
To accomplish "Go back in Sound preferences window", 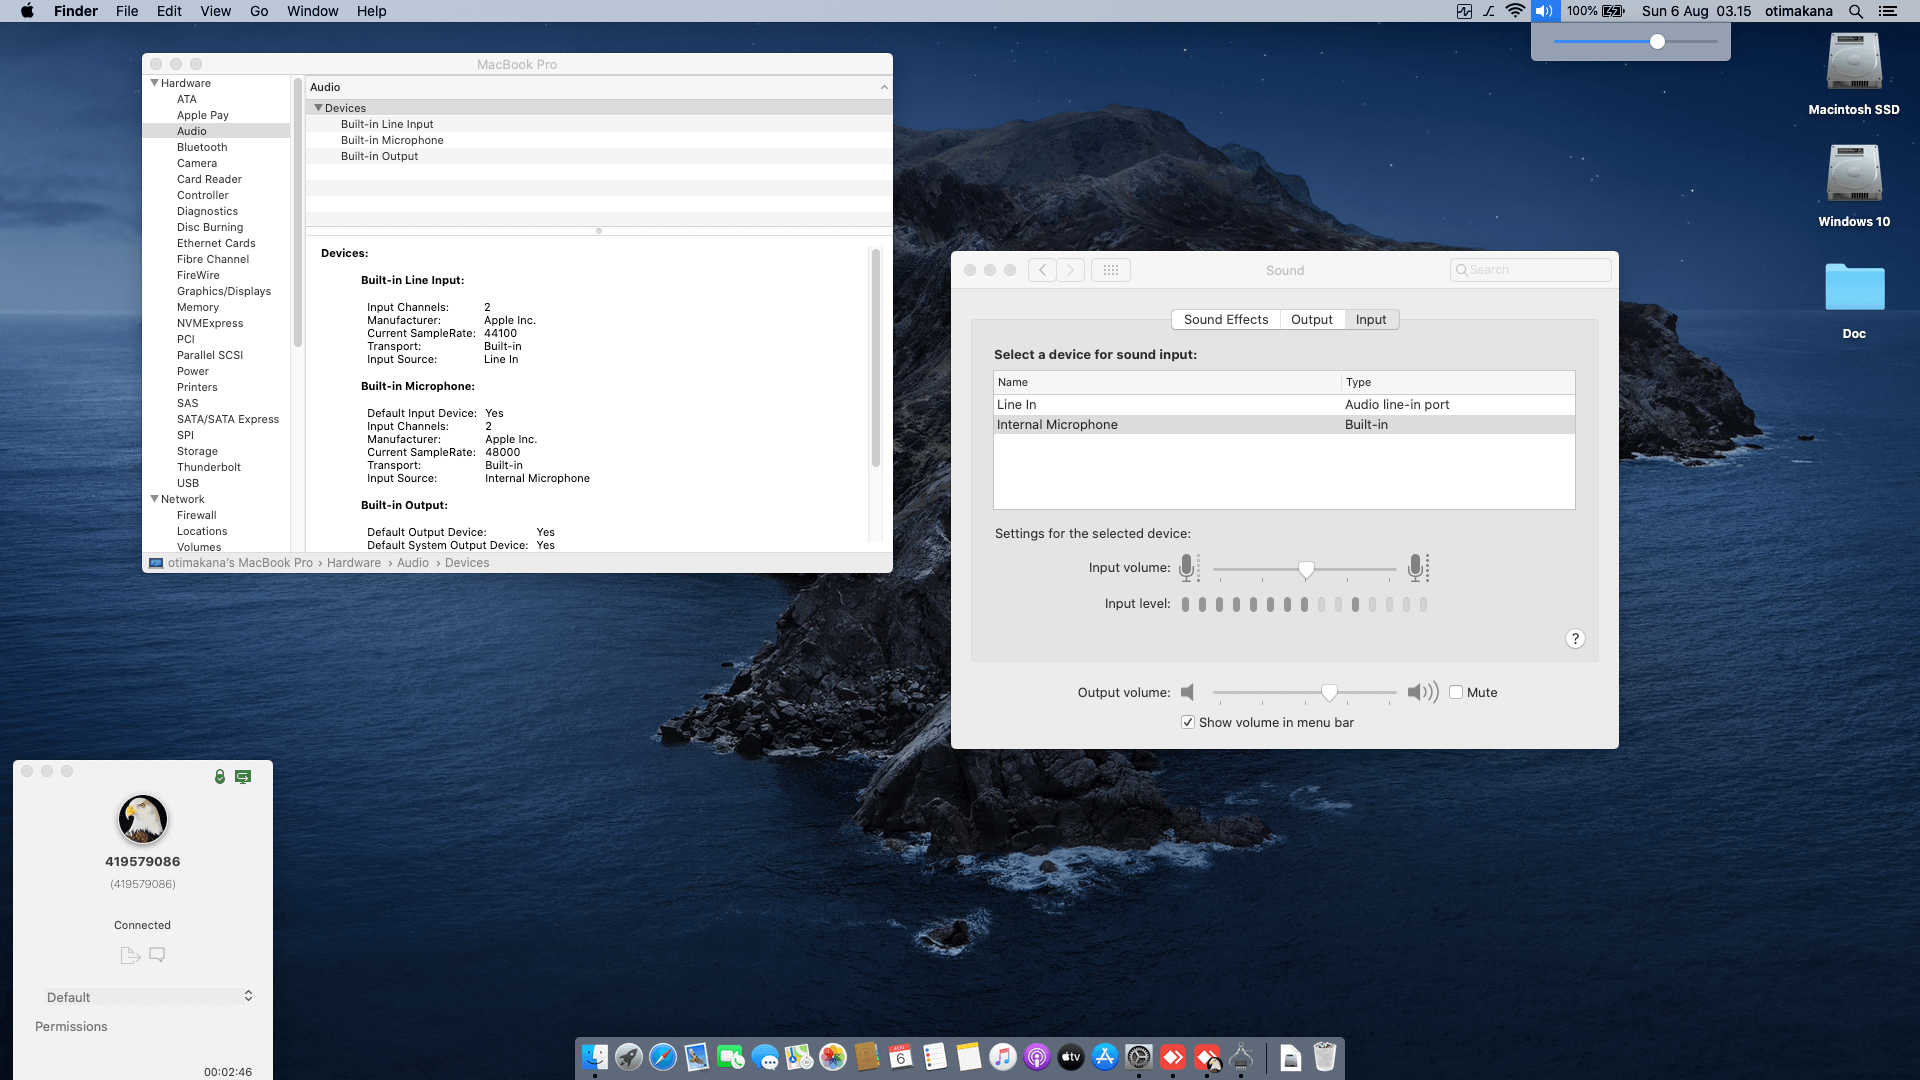I will click(1042, 270).
